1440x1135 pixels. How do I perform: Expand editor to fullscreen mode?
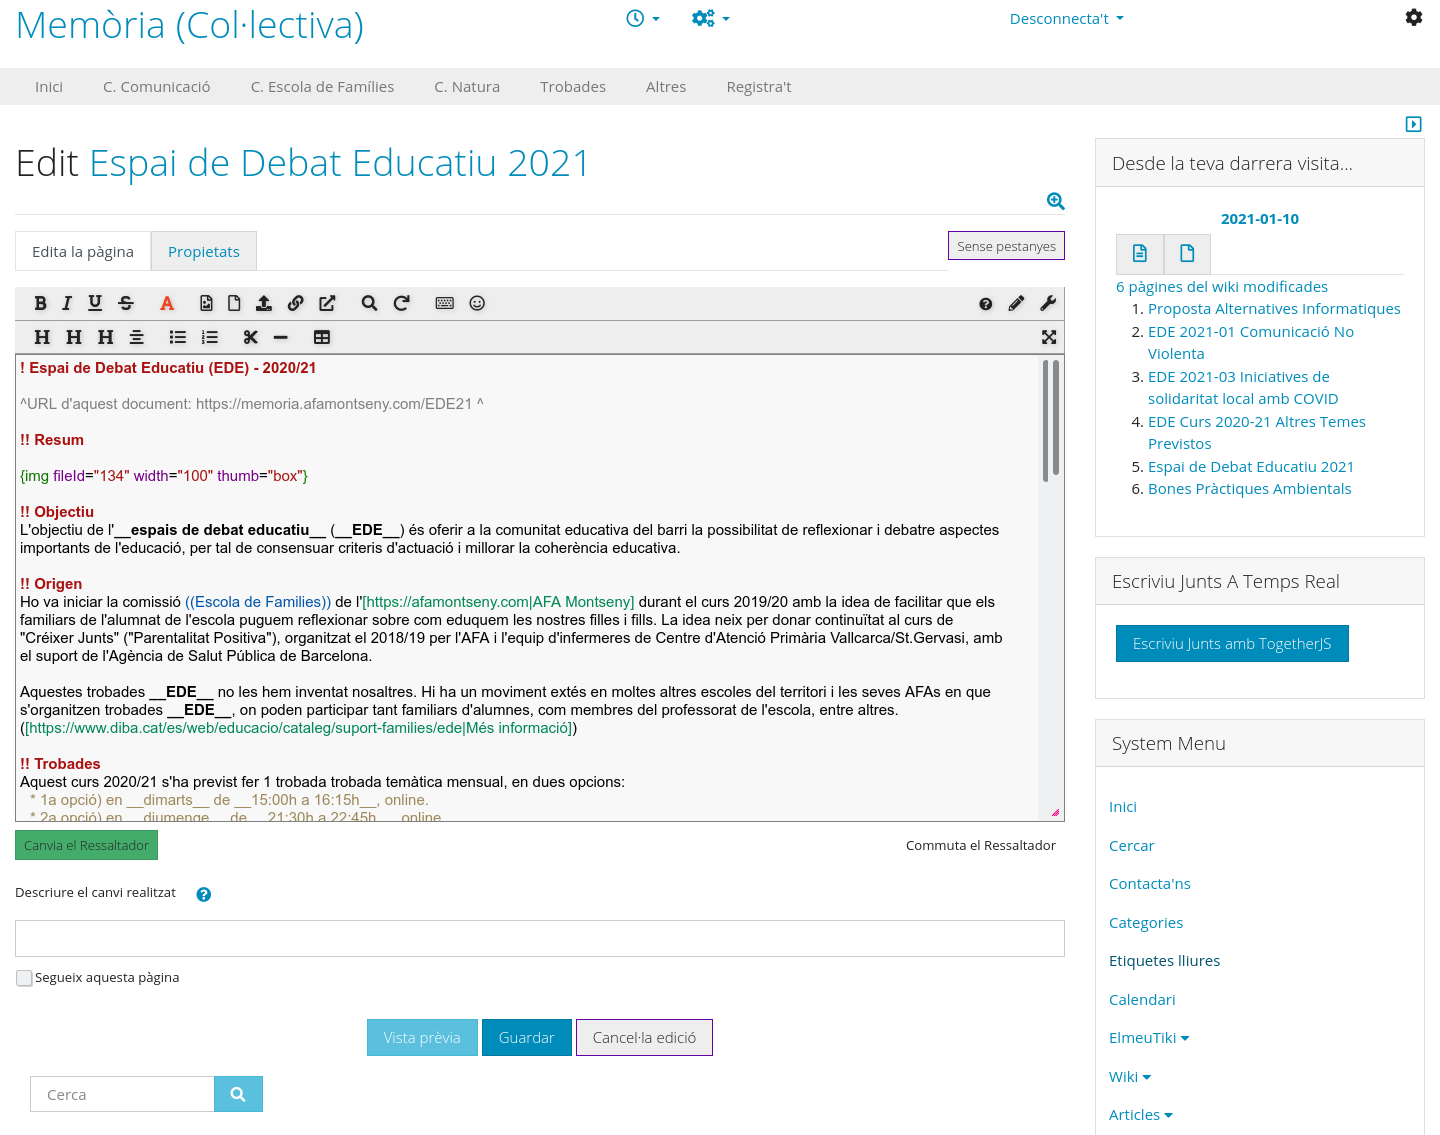point(1049,337)
